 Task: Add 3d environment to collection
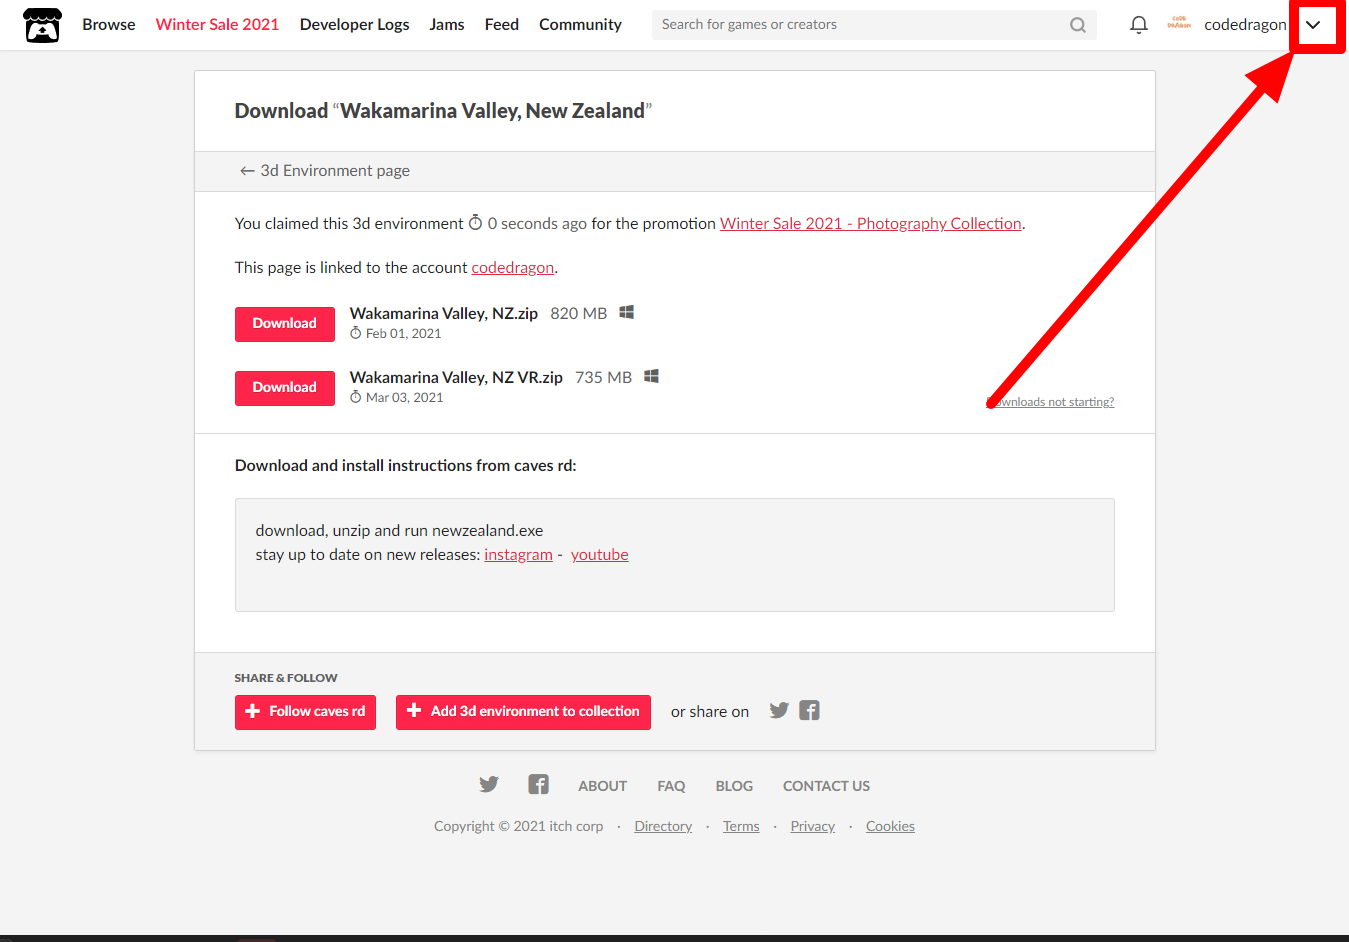523,712
